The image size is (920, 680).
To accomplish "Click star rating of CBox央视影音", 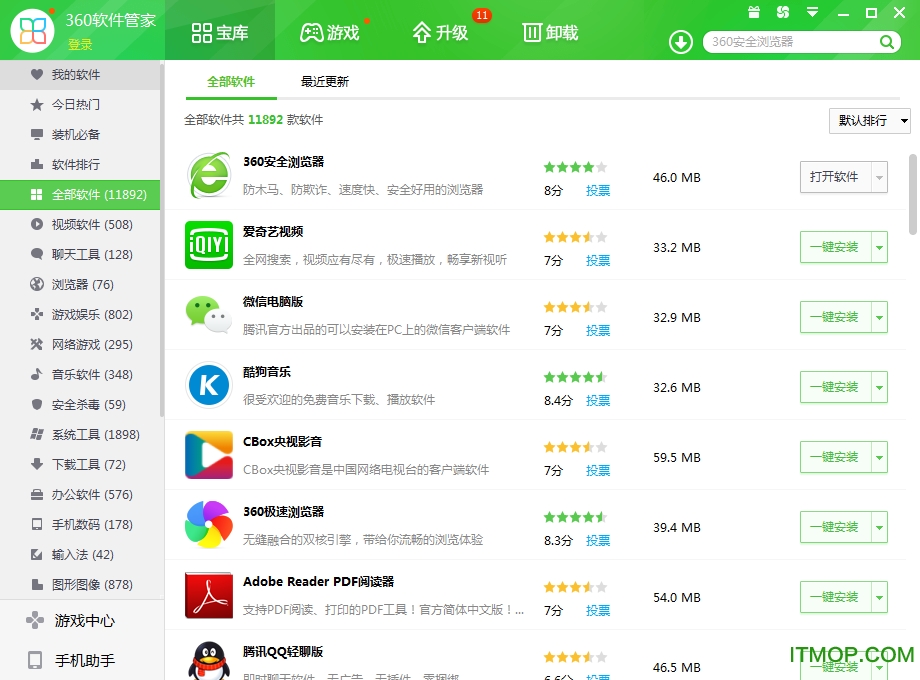I will (575, 447).
